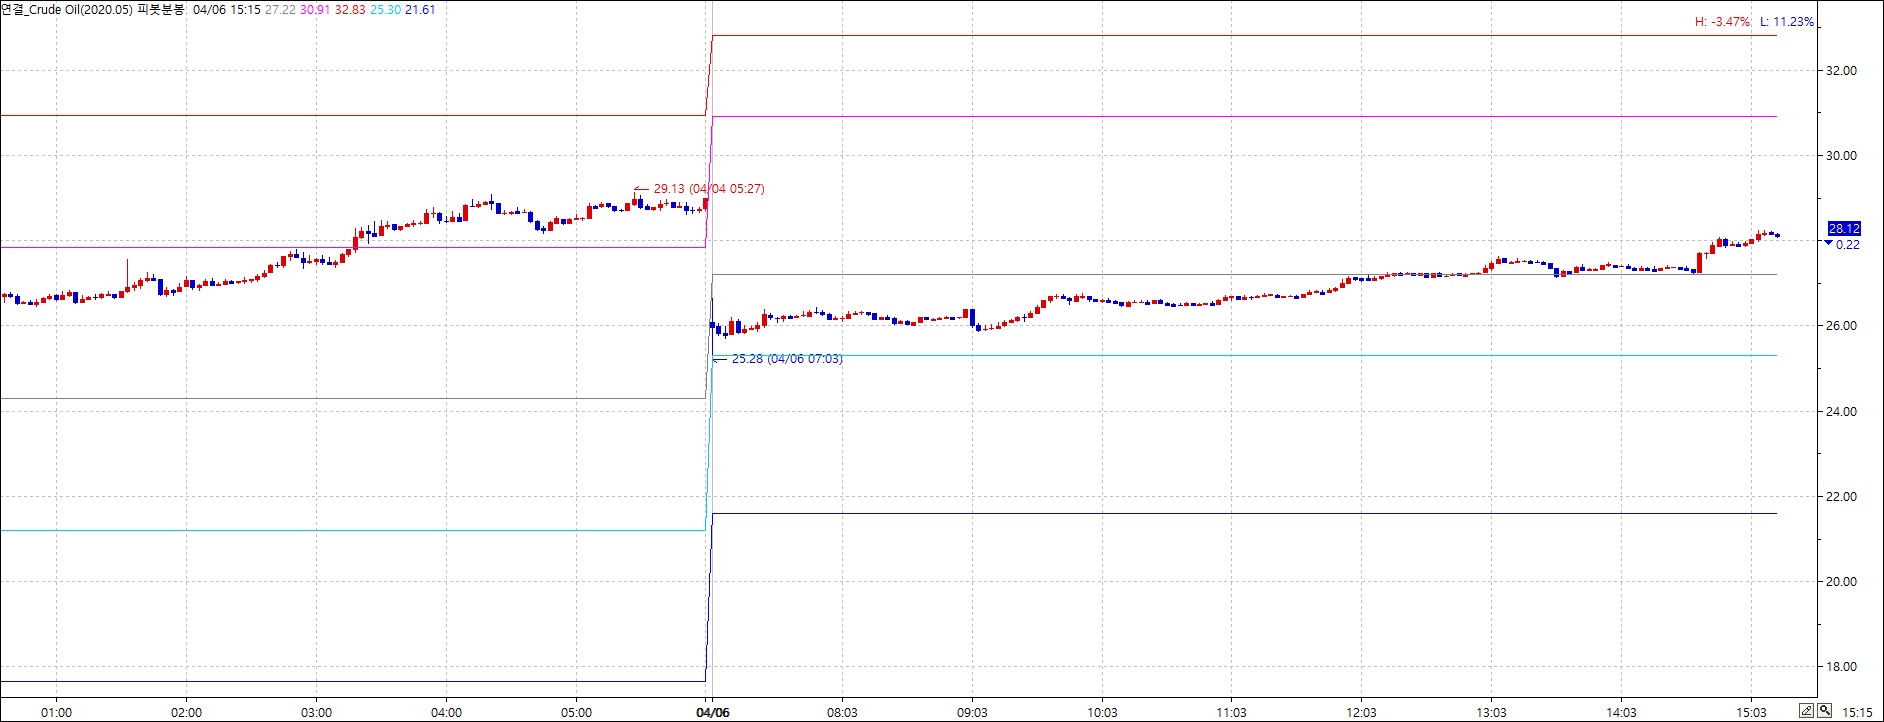Viewport: 1884px width, 722px height.
Task: Click the gray pivot value 27.22
Action: point(280,10)
